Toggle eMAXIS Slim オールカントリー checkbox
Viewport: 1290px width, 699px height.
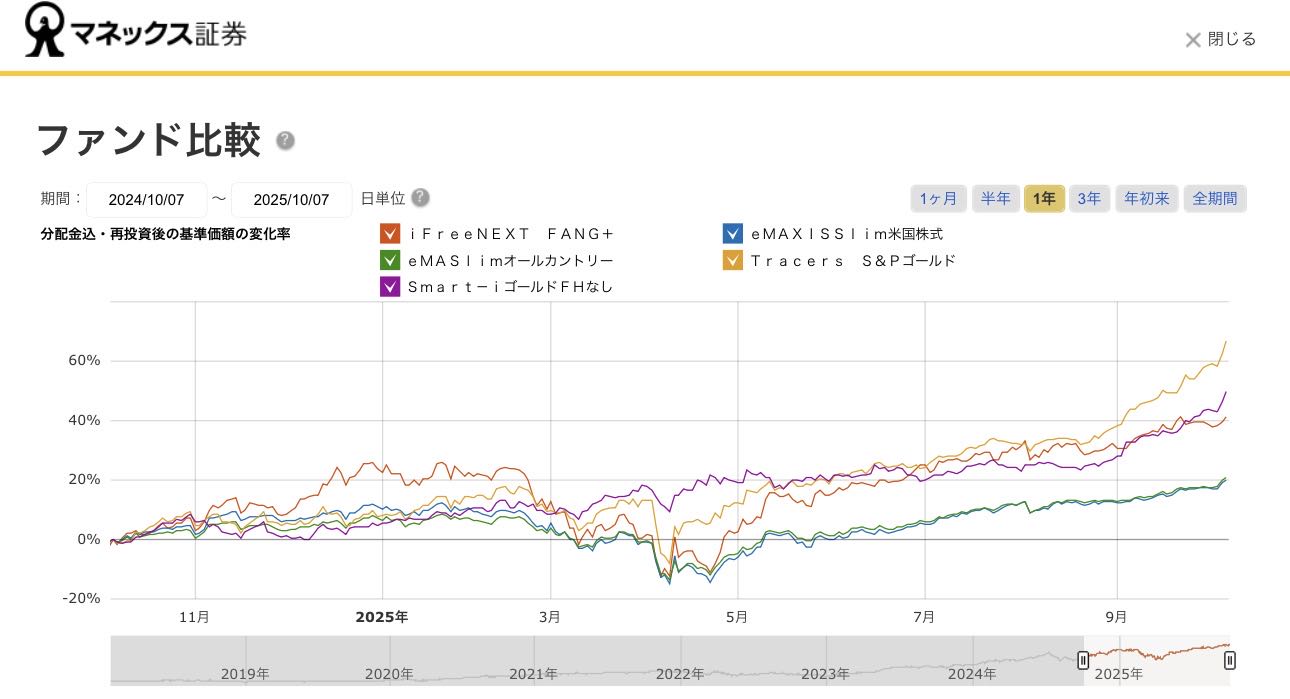pos(390,260)
